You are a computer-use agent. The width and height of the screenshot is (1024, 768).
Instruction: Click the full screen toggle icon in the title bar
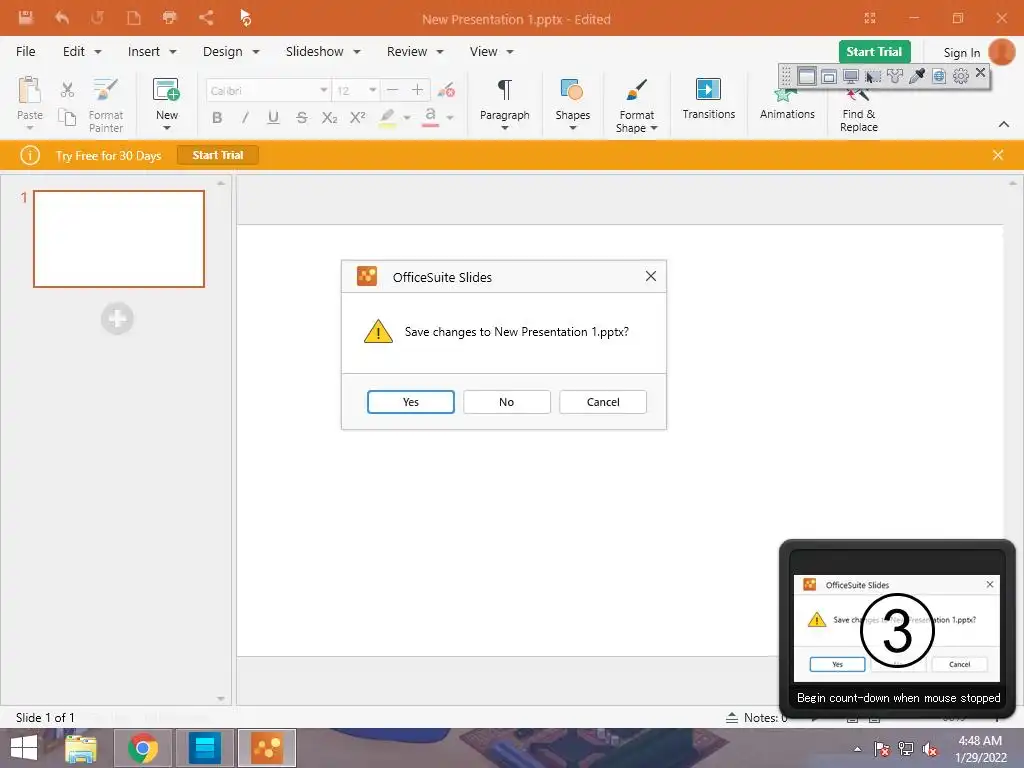870,18
